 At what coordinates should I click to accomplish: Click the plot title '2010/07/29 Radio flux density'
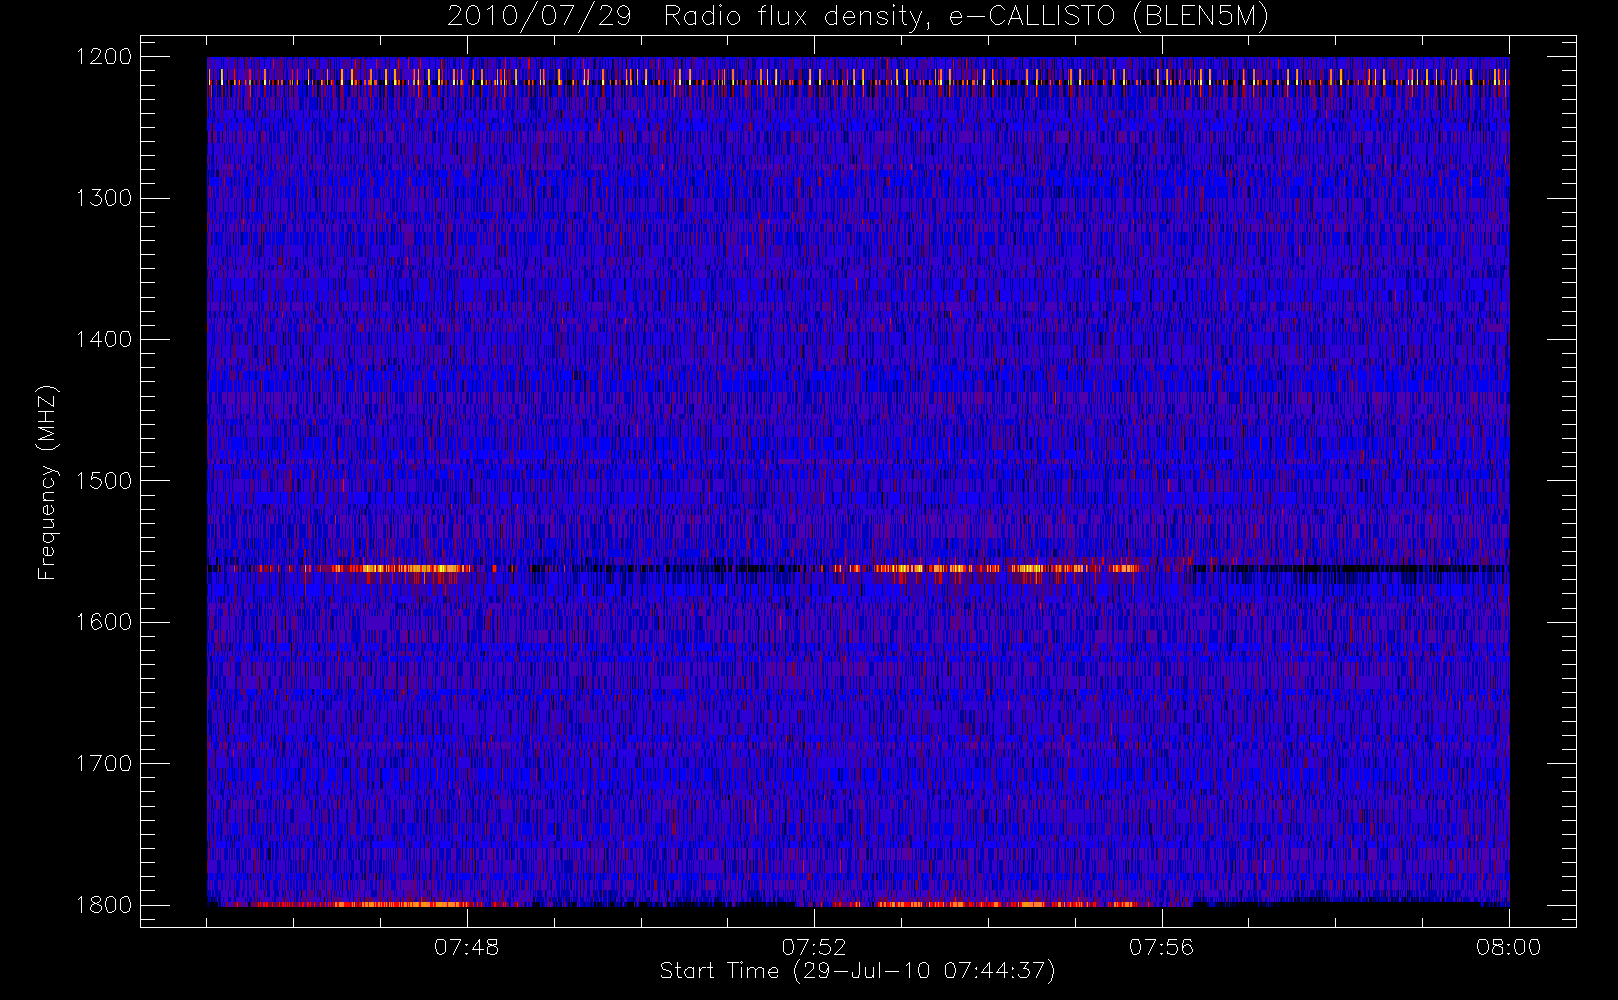pyautogui.click(x=858, y=16)
